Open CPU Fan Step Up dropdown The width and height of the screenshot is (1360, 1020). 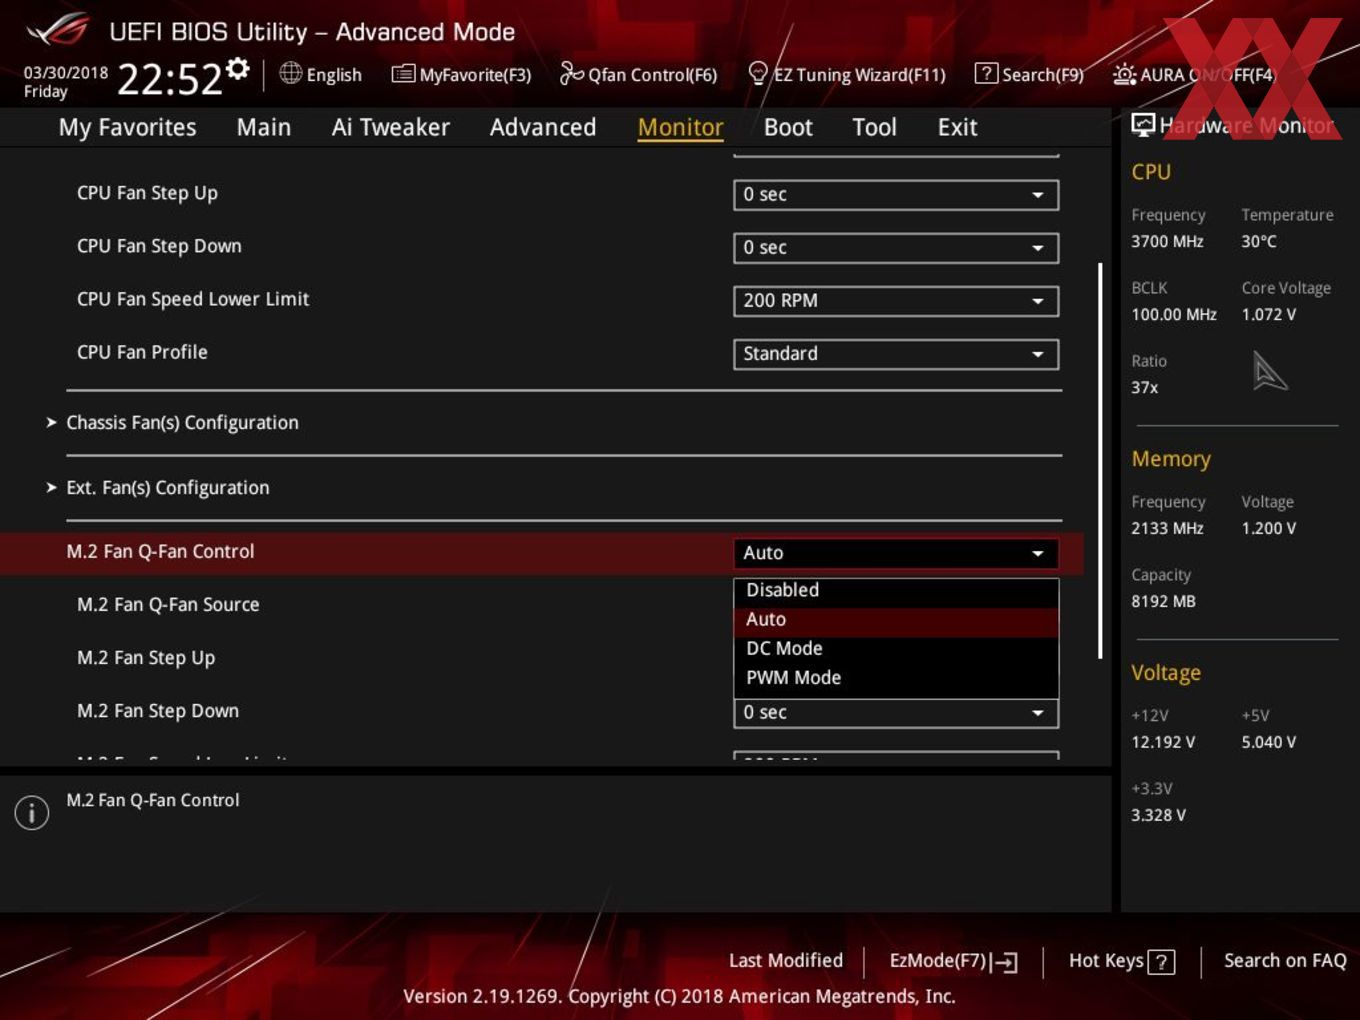(896, 195)
